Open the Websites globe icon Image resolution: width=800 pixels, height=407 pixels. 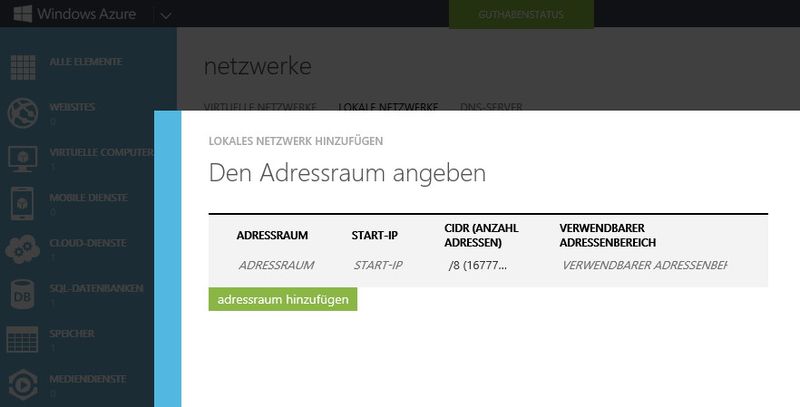coord(23,113)
